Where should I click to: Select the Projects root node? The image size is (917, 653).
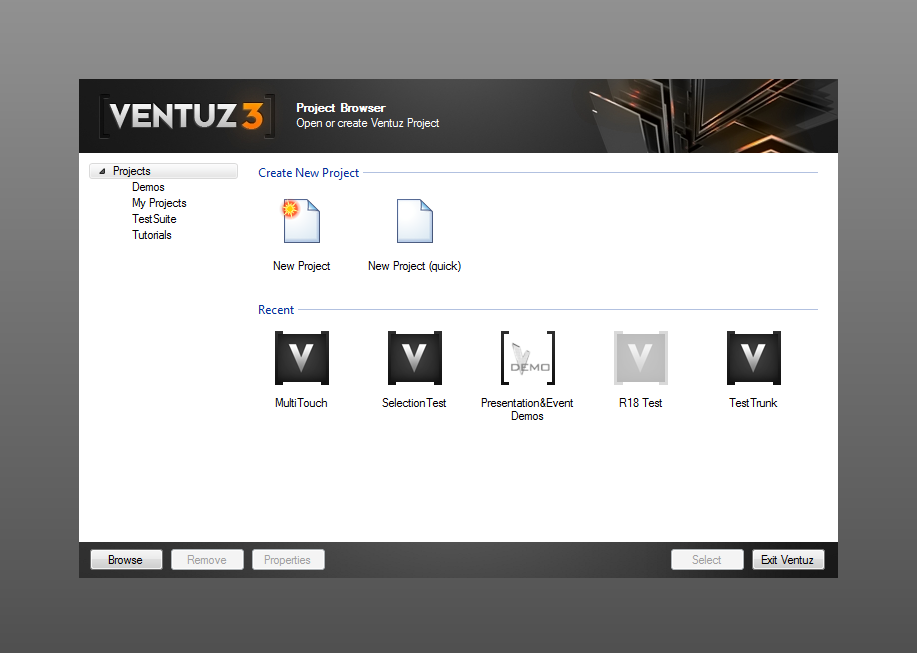coord(132,171)
